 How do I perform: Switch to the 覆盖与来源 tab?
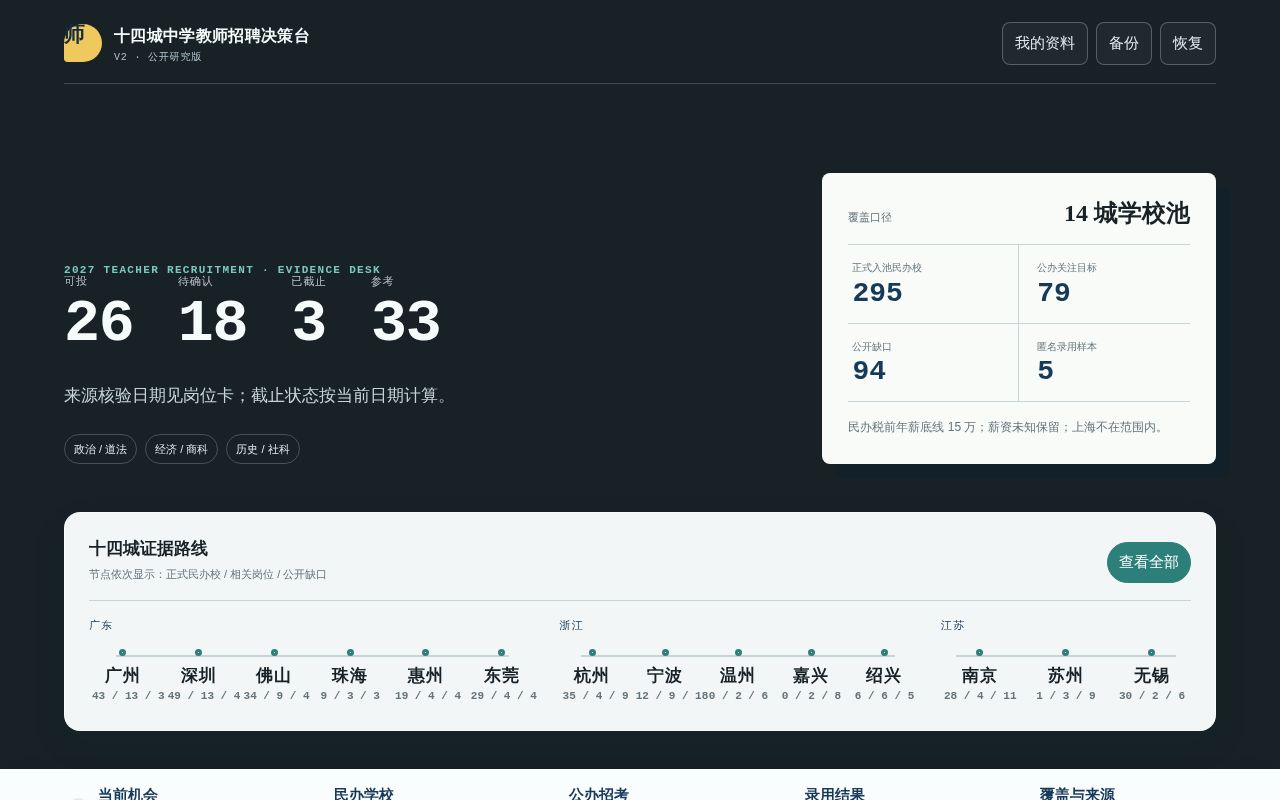(x=1077, y=794)
